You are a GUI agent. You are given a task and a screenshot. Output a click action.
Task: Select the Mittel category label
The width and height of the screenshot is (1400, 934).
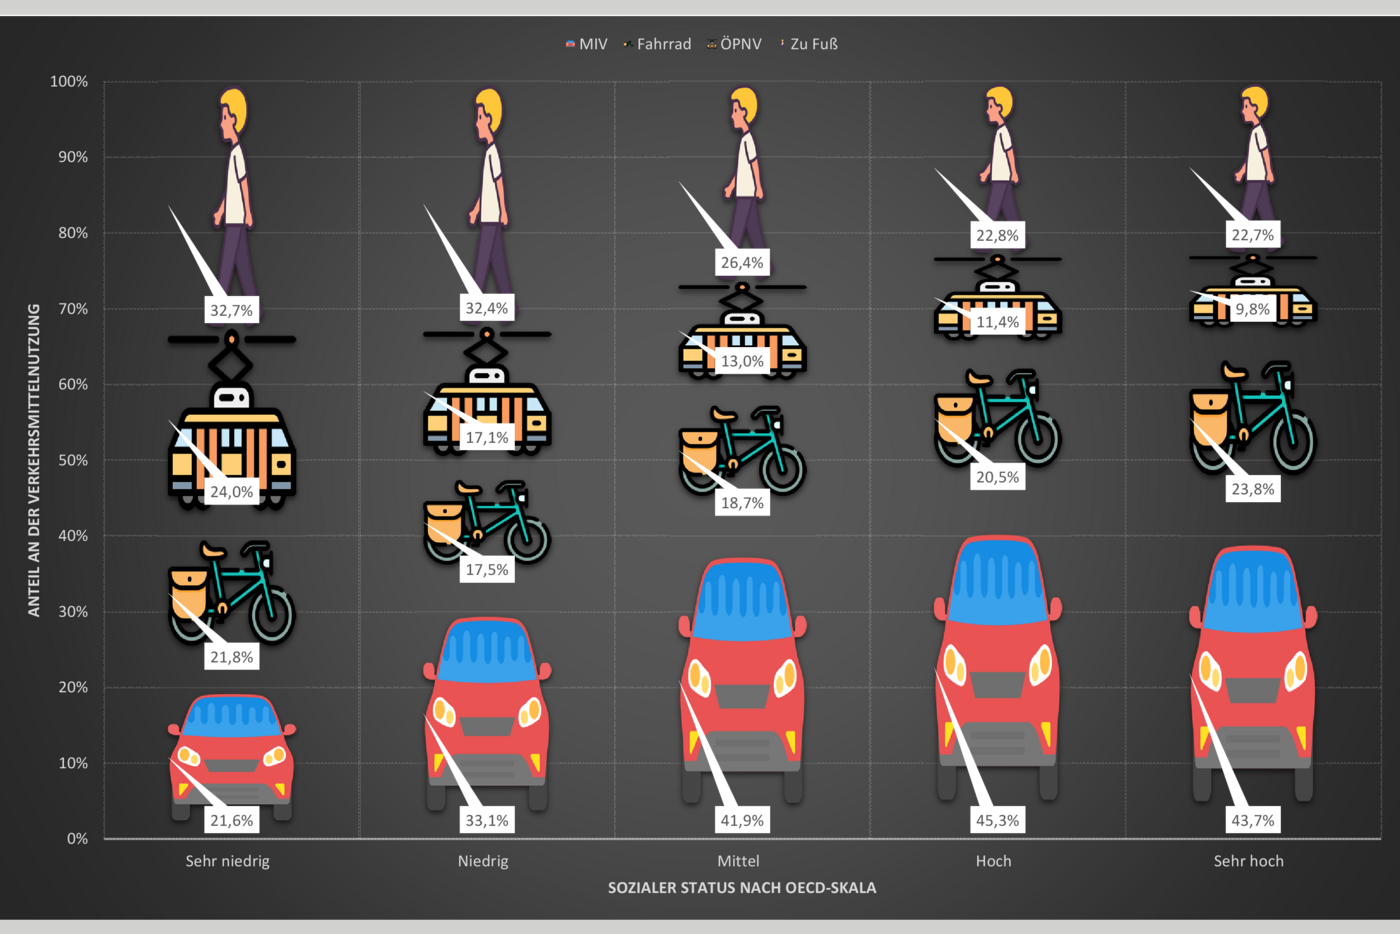click(738, 861)
